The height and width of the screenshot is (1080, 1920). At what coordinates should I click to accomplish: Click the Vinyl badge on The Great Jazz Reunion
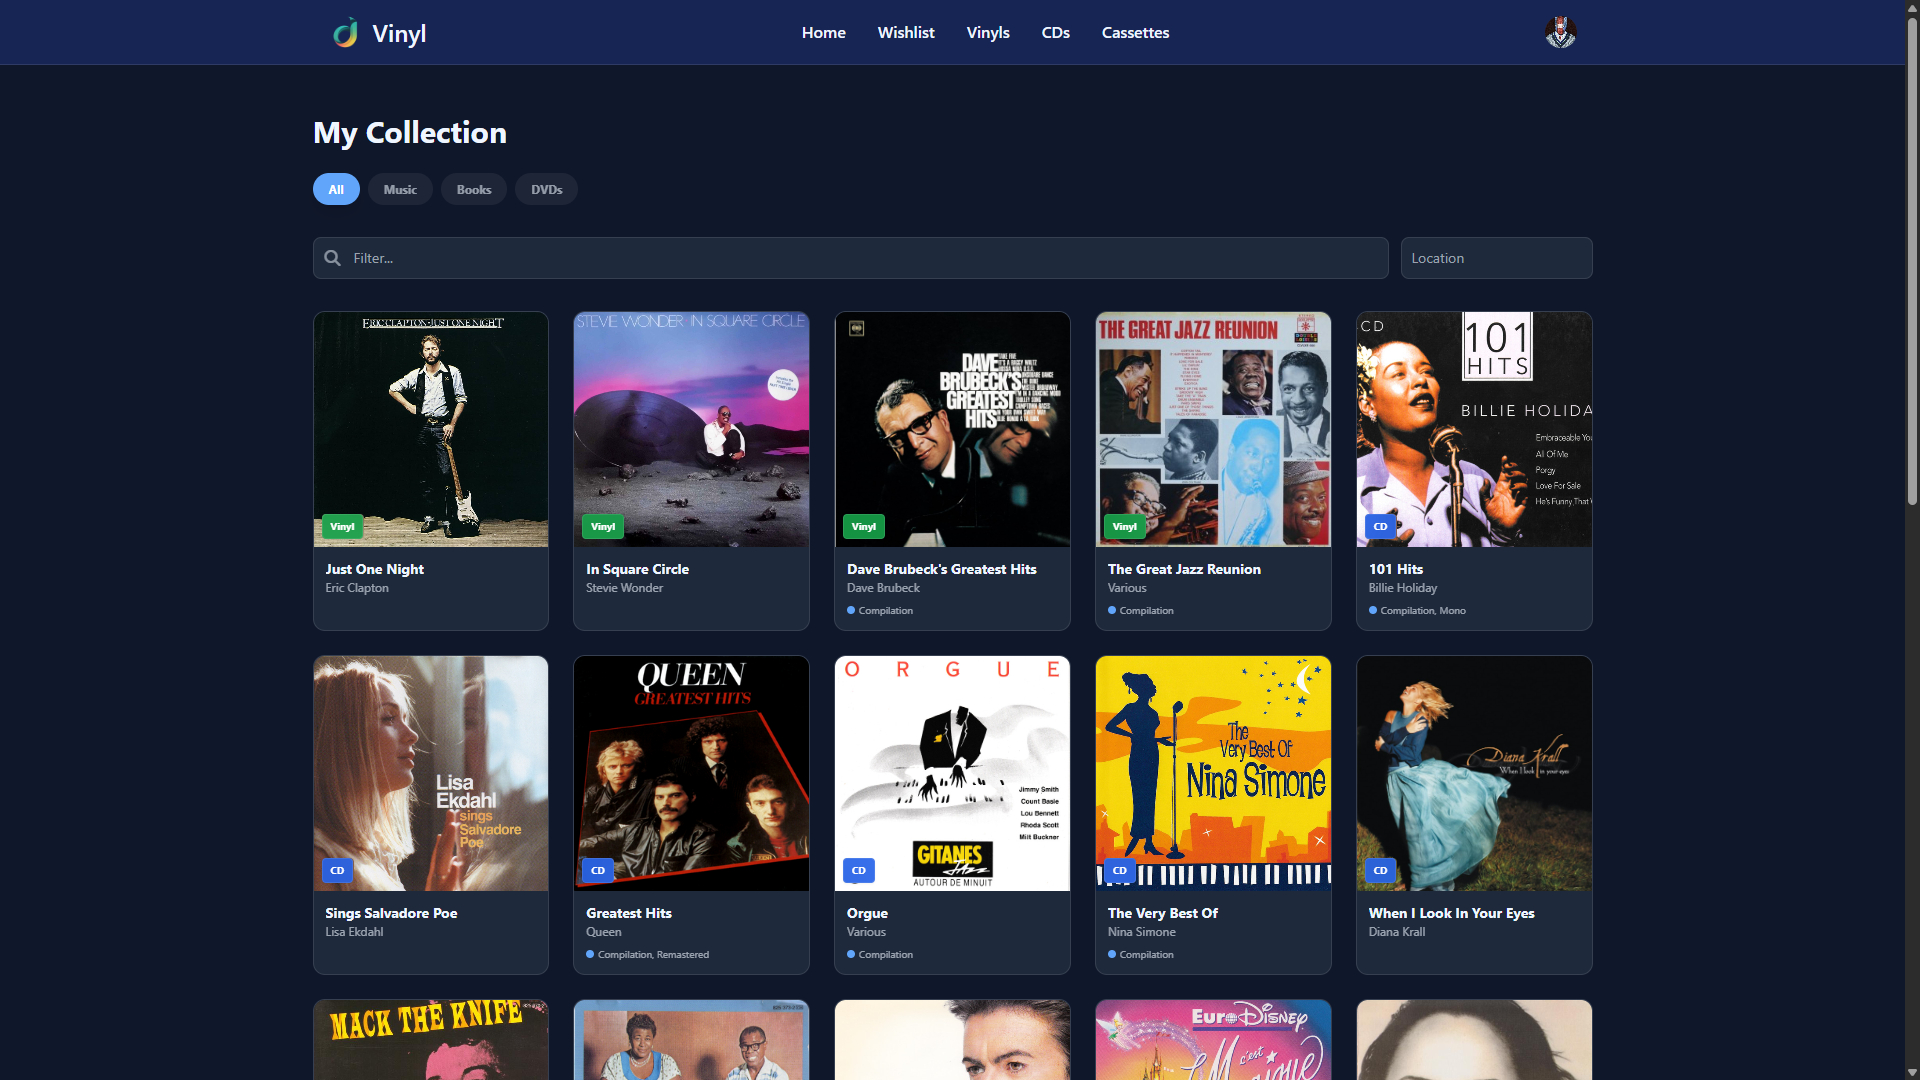coord(1125,527)
